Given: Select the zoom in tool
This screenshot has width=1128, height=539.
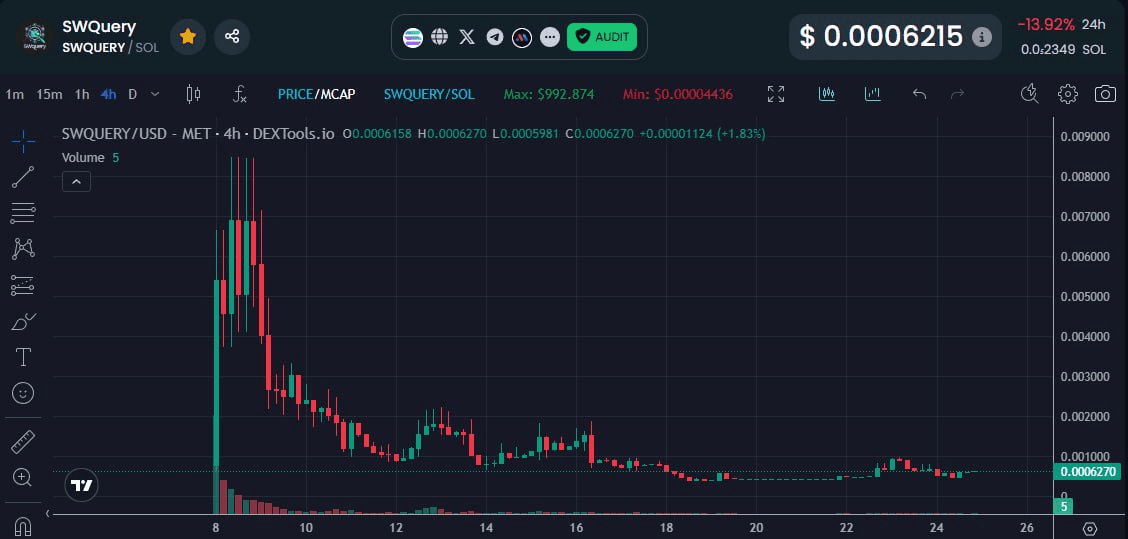Looking at the screenshot, I should (23, 477).
